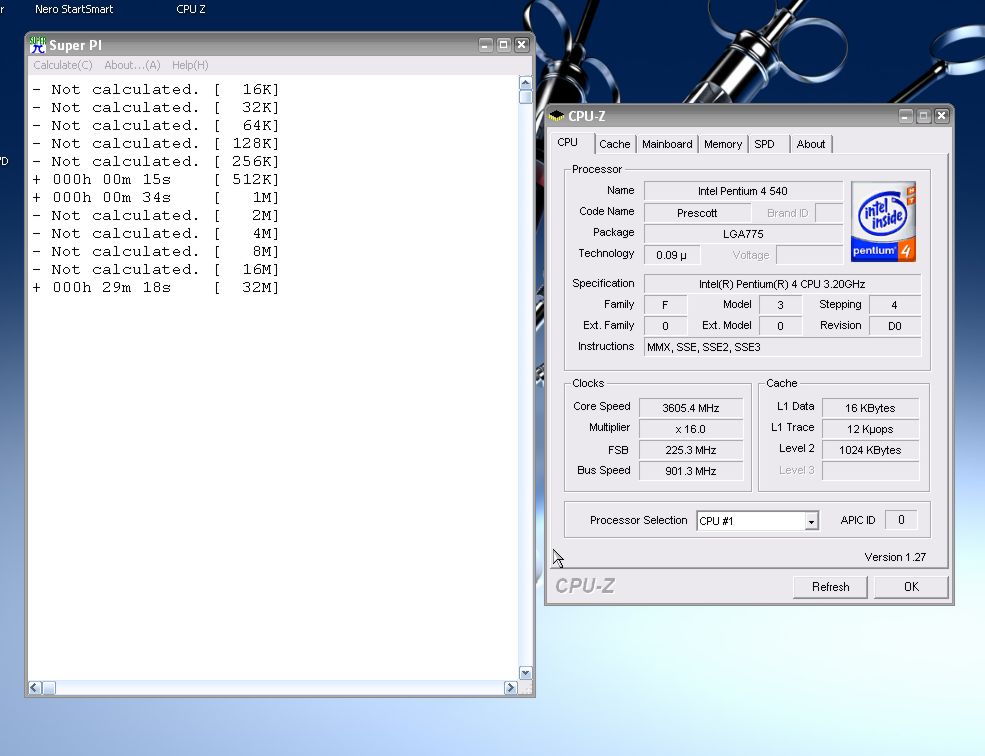Click the Core Speed value '3605.4 MHz'

pyautogui.click(x=690, y=408)
